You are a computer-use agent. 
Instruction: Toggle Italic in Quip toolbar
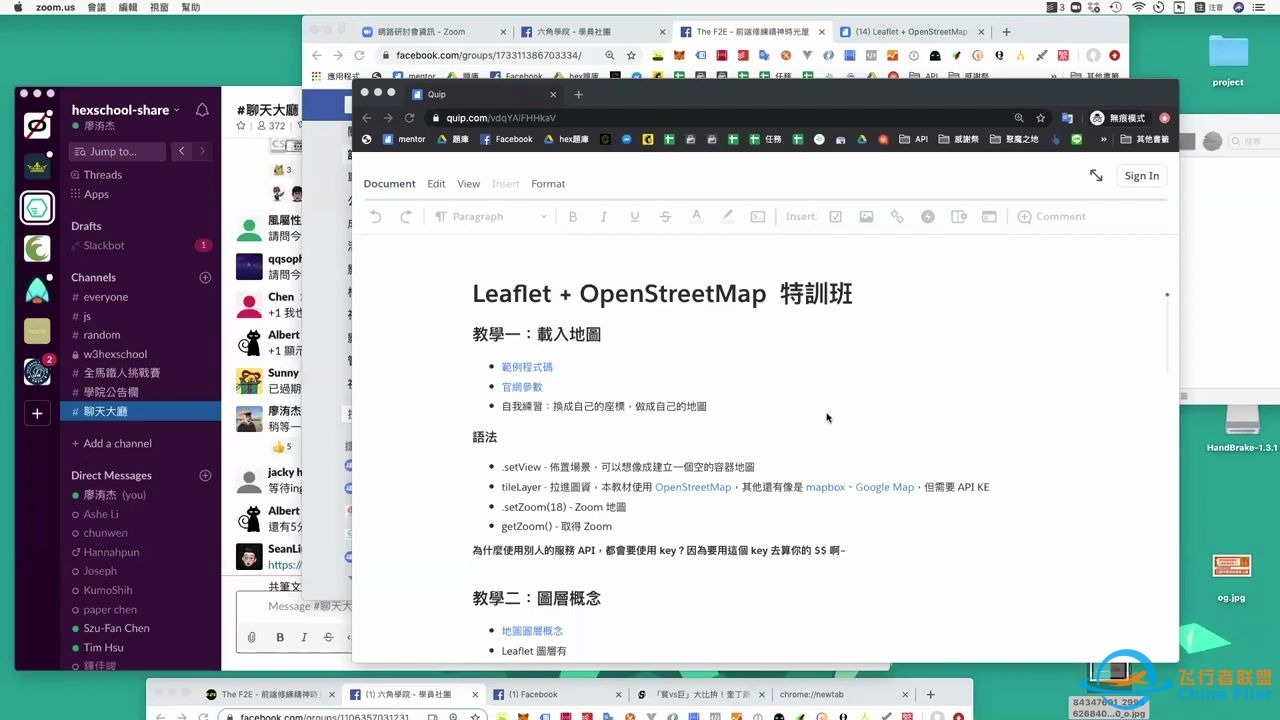click(604, 216)
